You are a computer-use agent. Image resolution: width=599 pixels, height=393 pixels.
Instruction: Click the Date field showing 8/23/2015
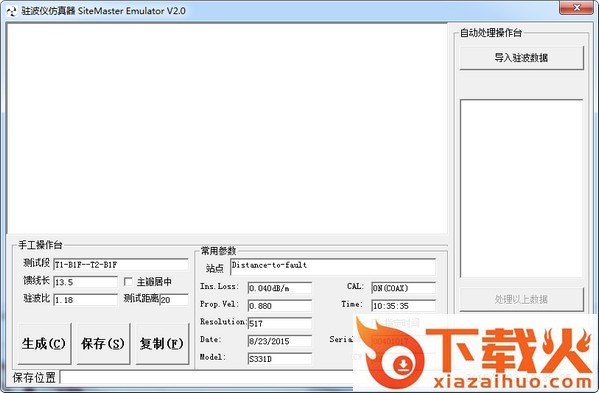point(280,341)
